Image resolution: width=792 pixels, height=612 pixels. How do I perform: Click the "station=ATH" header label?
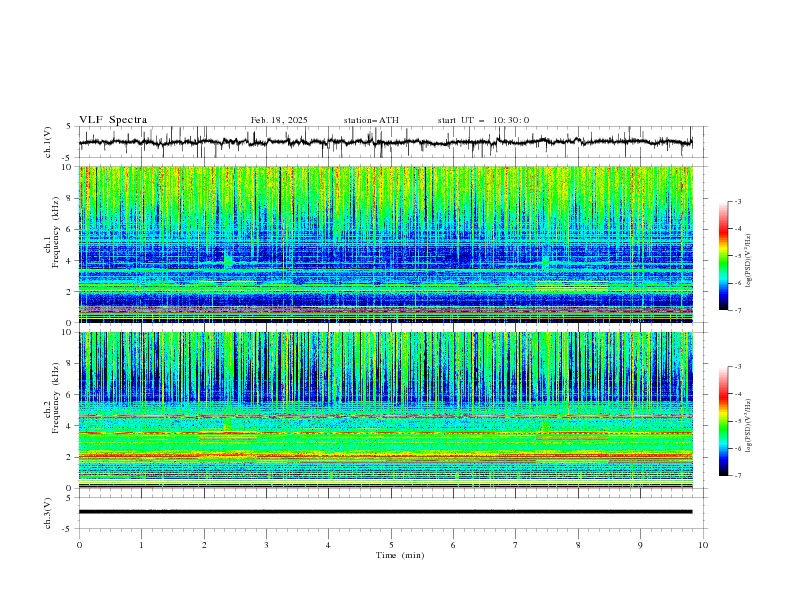pos(371,120)
